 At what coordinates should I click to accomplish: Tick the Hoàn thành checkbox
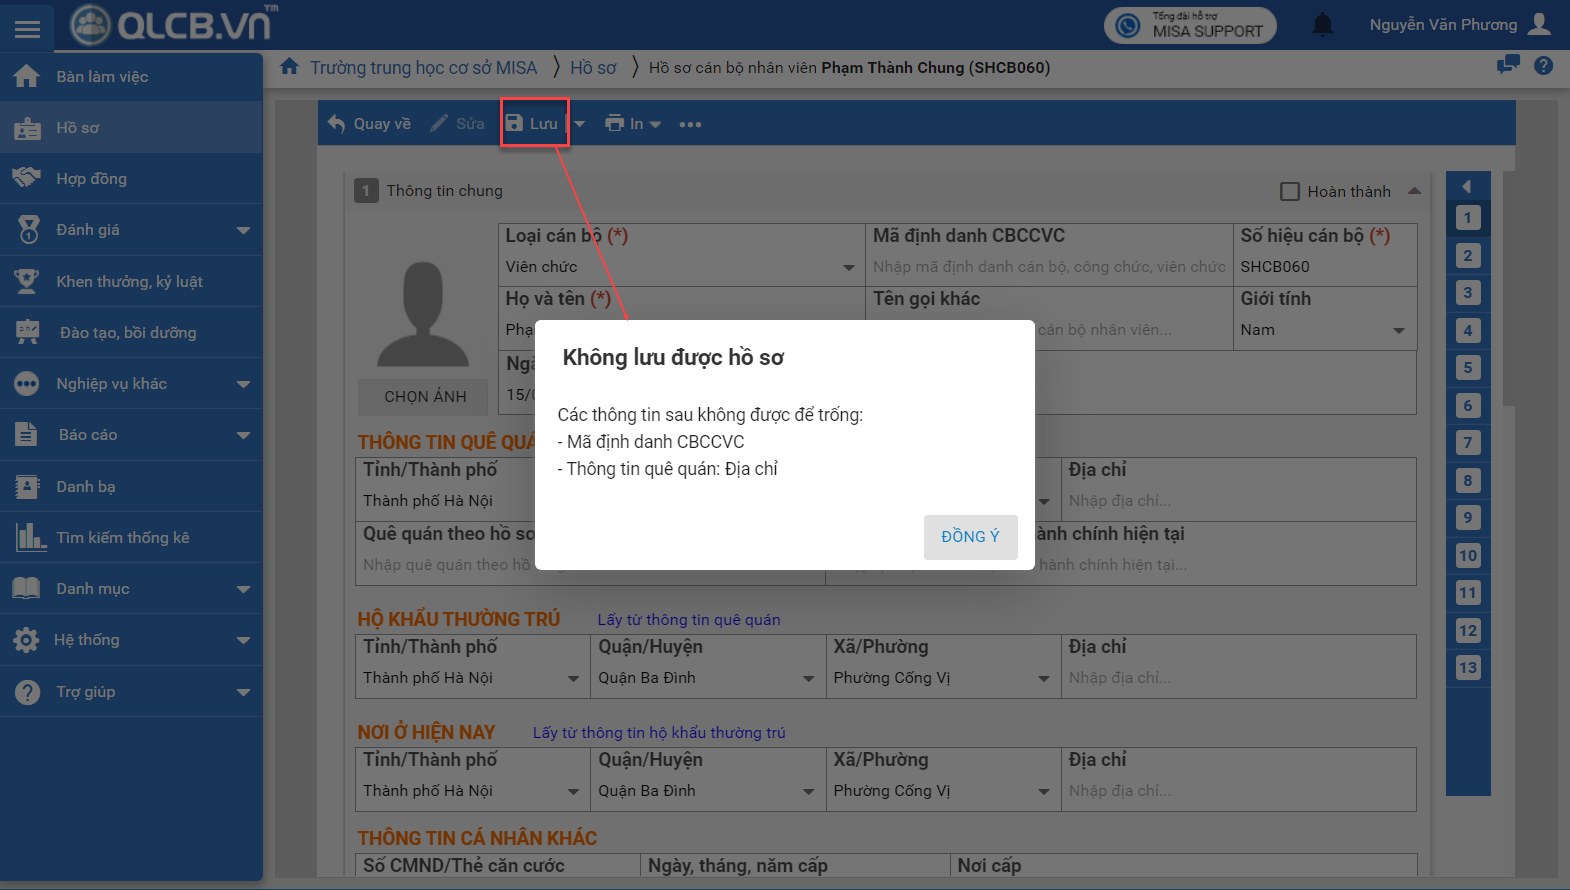1290,191
